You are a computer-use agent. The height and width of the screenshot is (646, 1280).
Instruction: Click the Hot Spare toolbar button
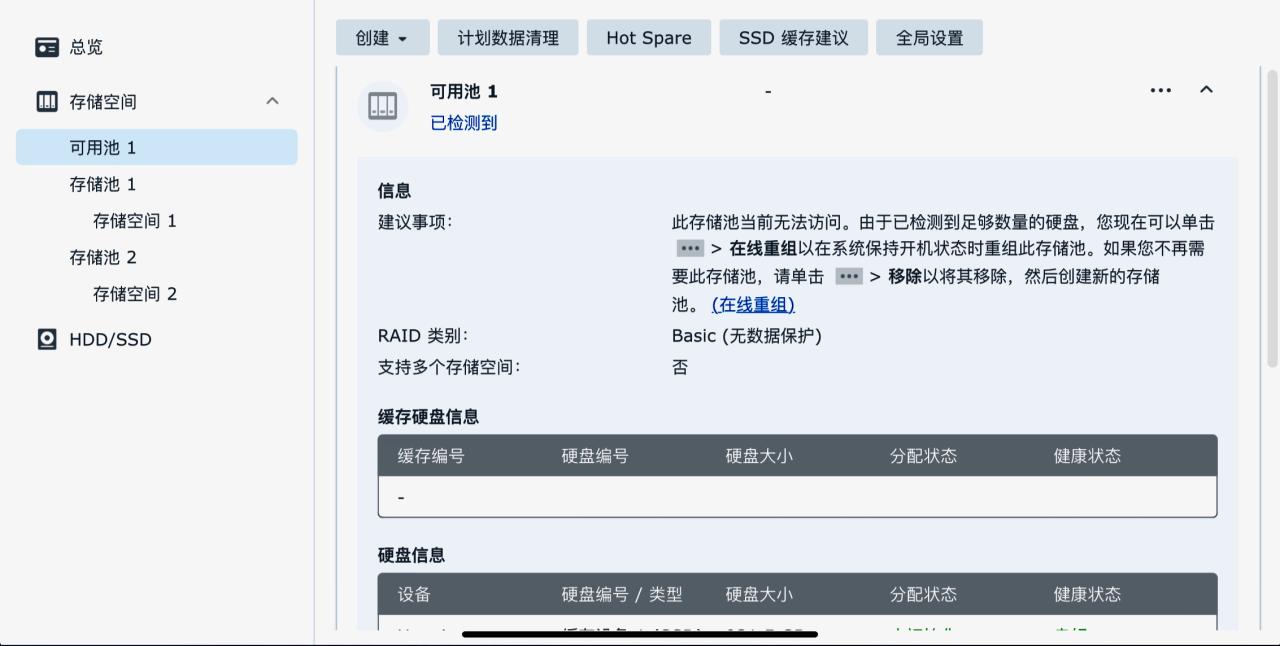click(x=648, y=37)
